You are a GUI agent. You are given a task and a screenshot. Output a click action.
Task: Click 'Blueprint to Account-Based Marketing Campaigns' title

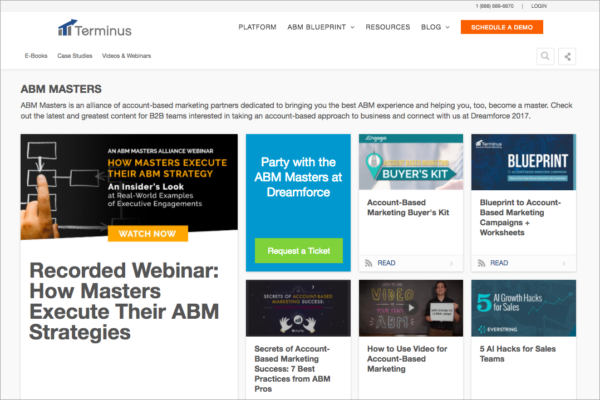click(520, 217)
